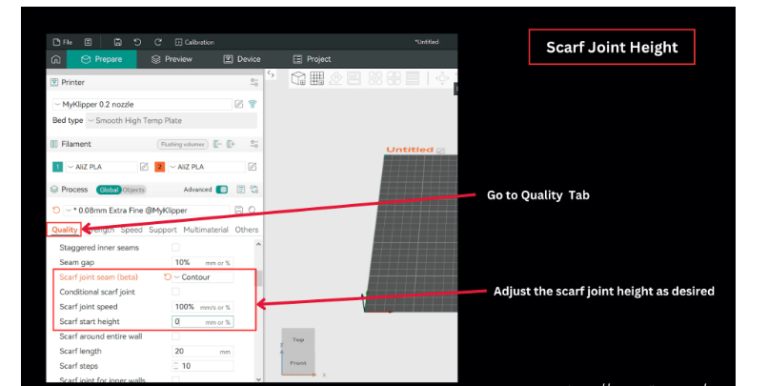This screenshot has height=386, width=768.
Task: Click the Seam gap input field
Action: 203,263
